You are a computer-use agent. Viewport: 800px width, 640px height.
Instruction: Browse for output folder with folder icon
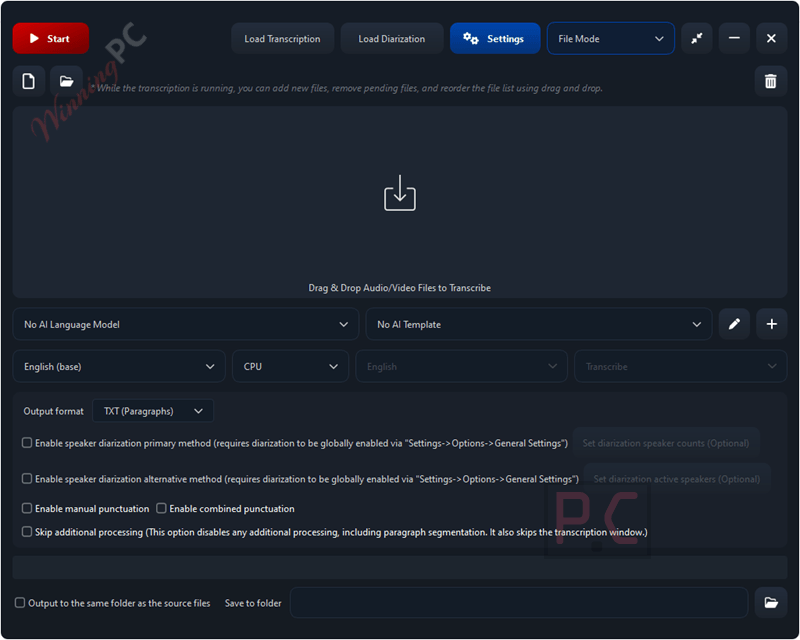pos(770,603)
